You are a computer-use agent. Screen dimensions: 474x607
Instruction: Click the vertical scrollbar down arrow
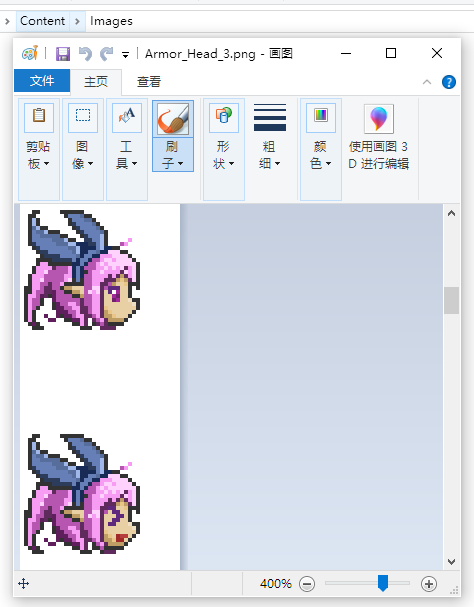[451, 562]
